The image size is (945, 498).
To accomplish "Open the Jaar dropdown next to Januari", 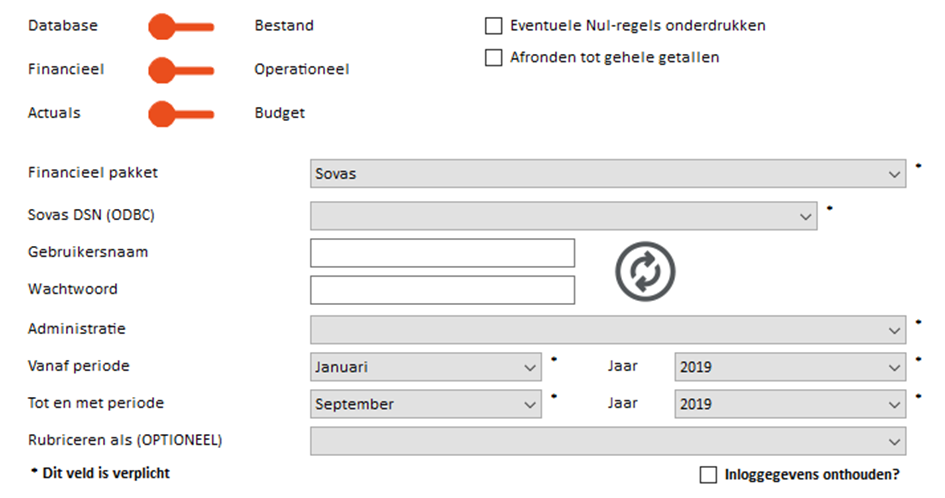I will [x=790, y=367].
